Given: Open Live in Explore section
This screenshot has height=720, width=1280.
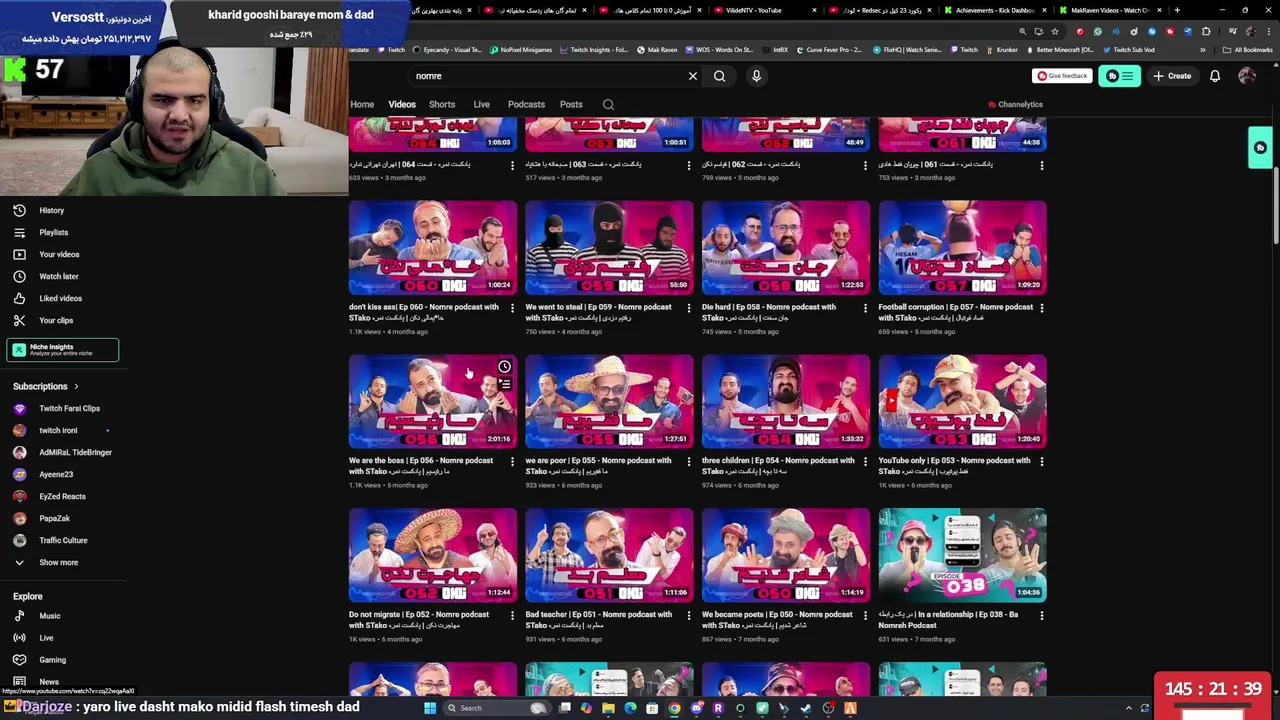Looking at the screenshot, I should [x=46, y=638].
